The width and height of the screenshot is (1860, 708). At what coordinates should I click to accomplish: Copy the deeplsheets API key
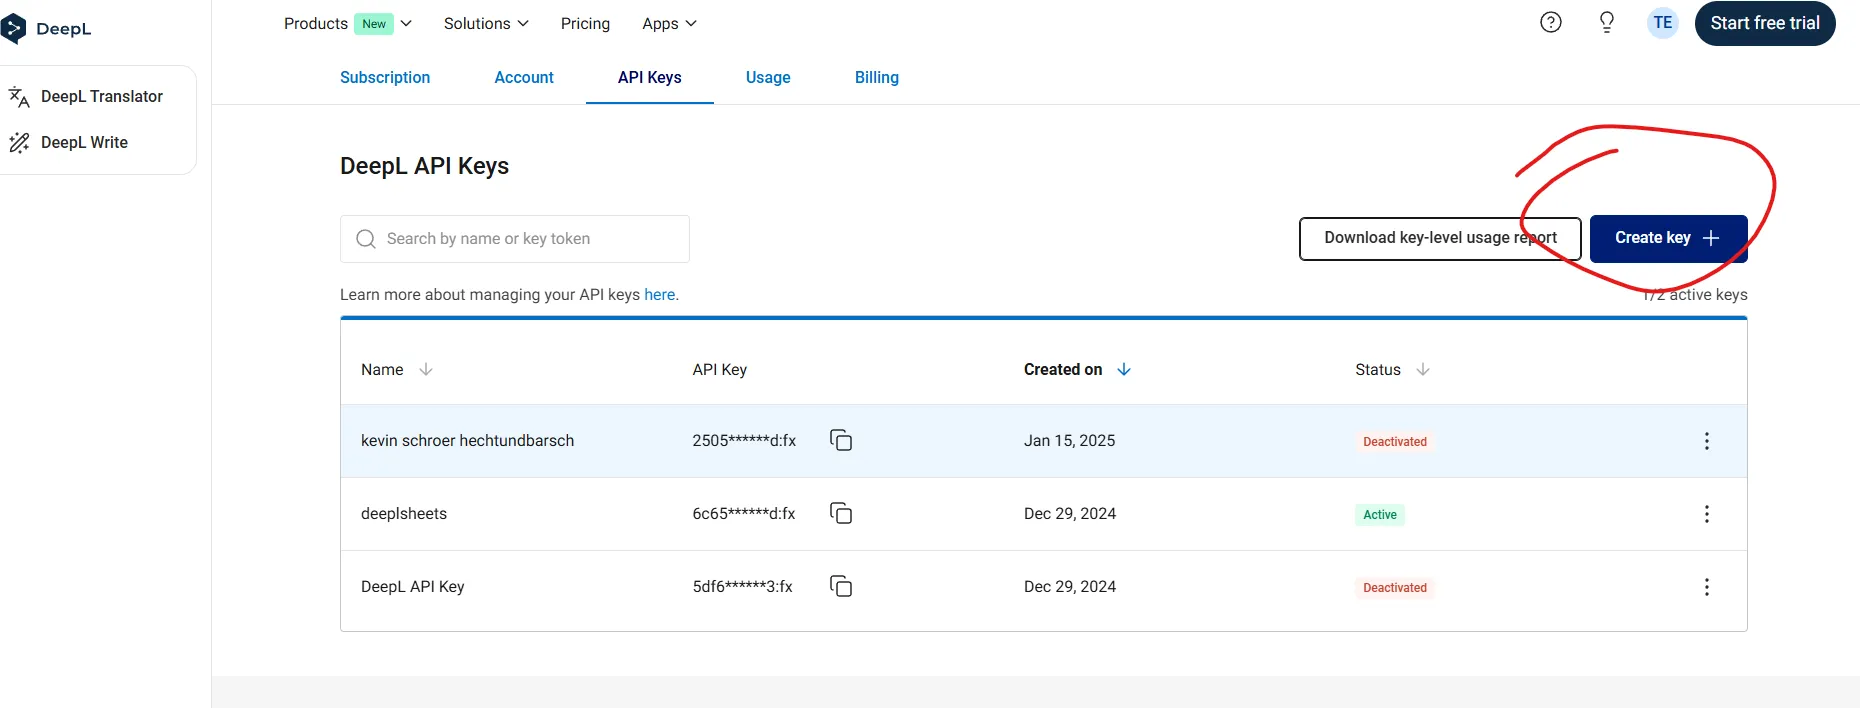(841, 514)
